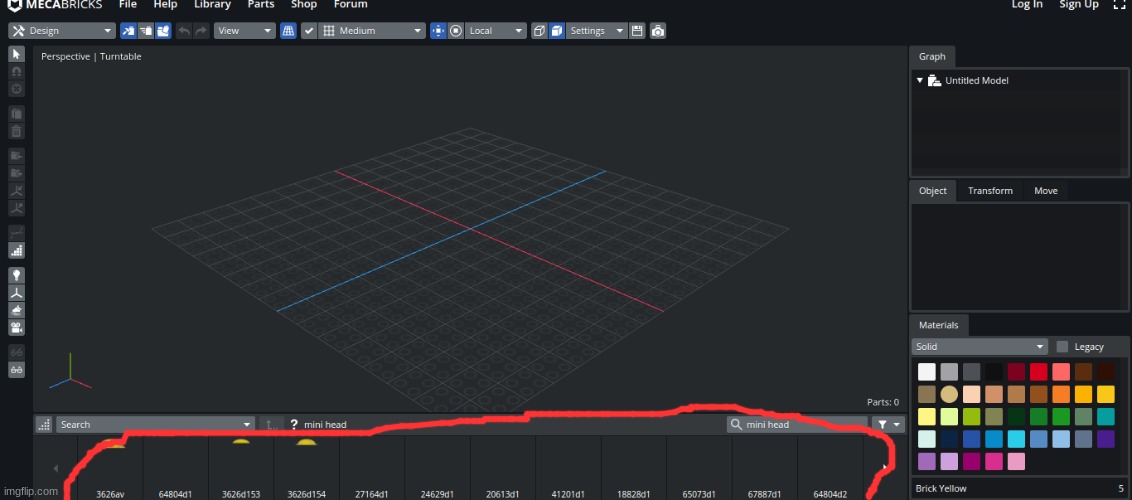Click the left arrow of the parts strip
Screen dimensions: 1132x500
[56, 468]
